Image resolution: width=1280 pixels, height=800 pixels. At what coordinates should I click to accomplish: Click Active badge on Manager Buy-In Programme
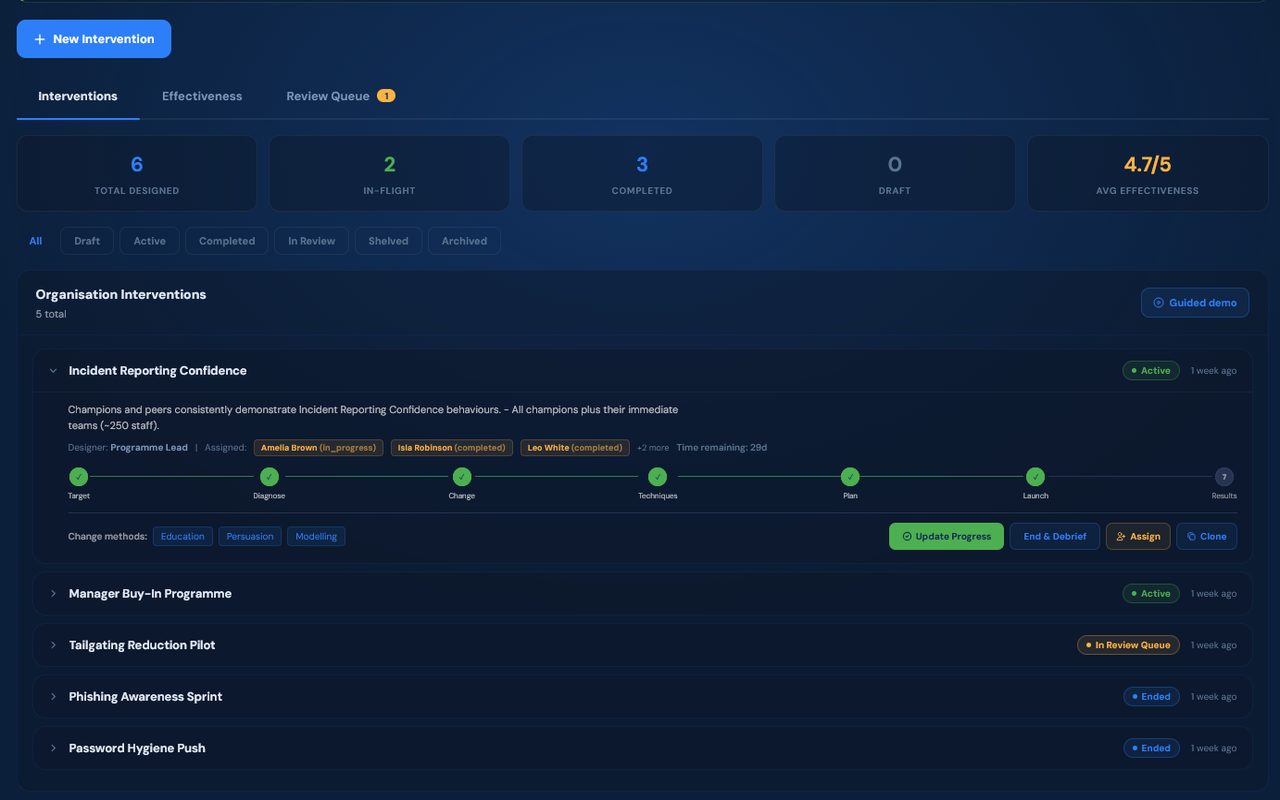tap(1151, 594)
